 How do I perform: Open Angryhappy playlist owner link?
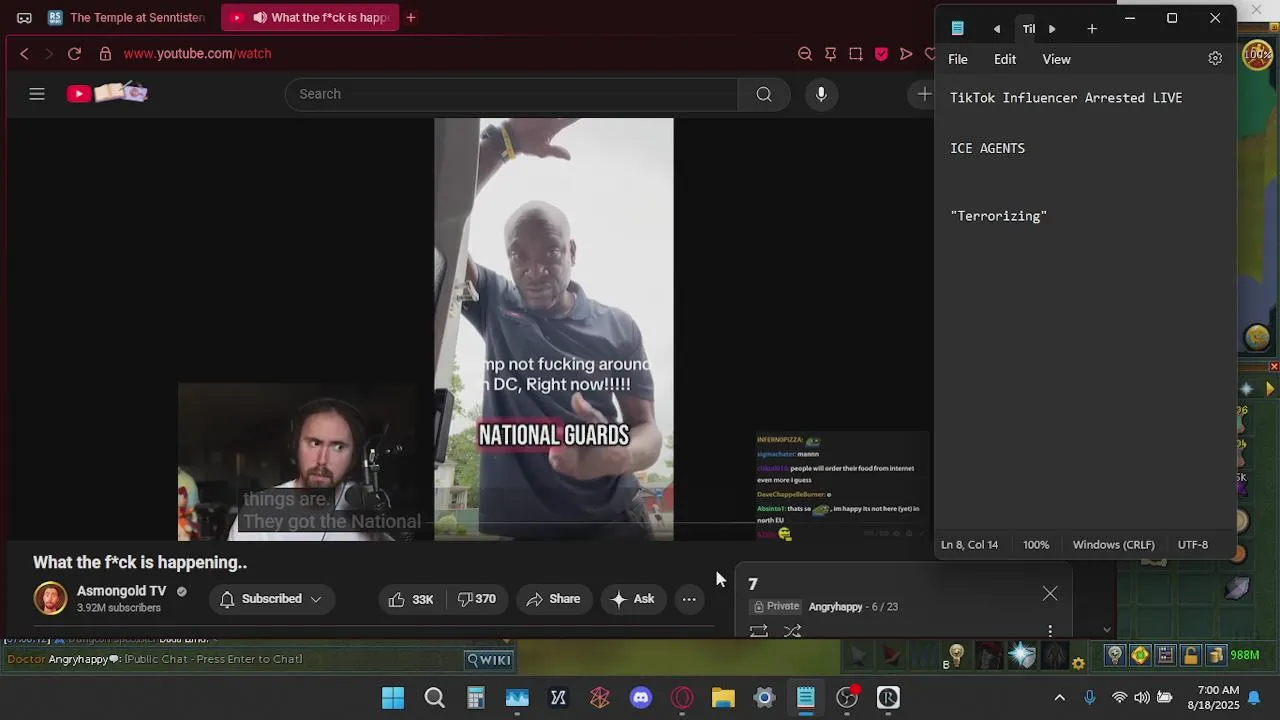tap(836, 607)
